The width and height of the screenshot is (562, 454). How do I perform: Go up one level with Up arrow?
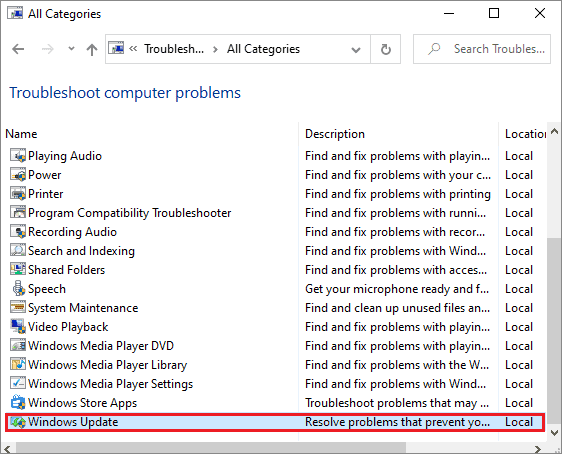coord(92,49)
